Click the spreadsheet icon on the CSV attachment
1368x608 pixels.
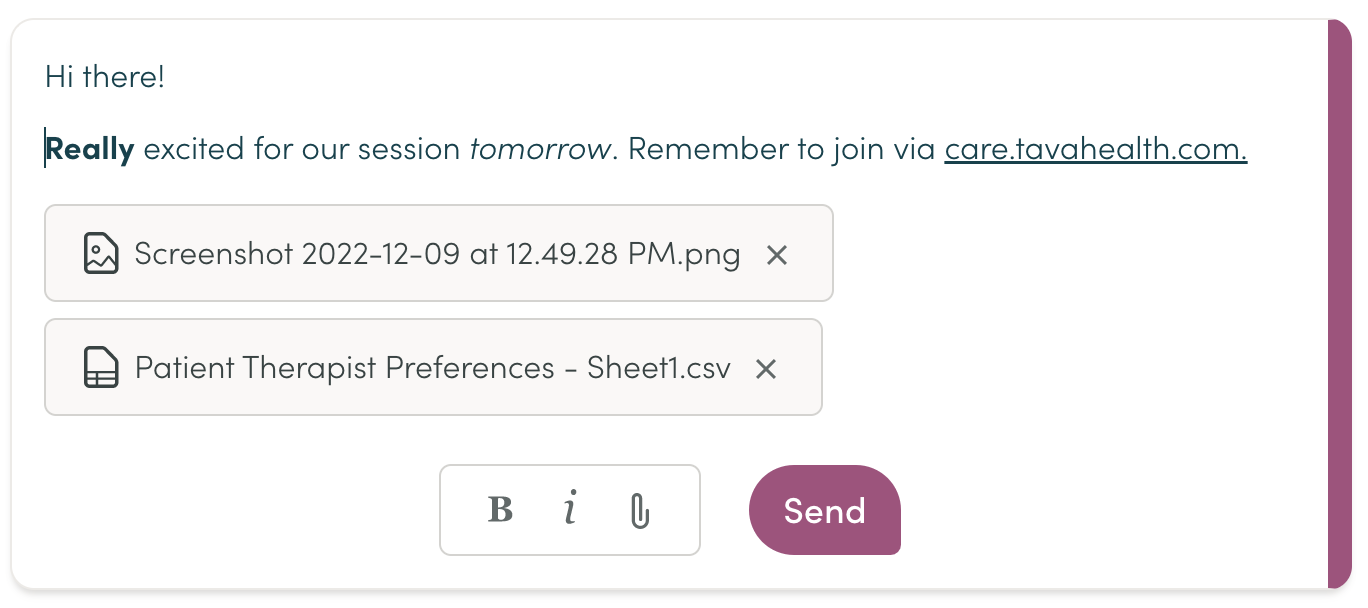coord(101,368)
